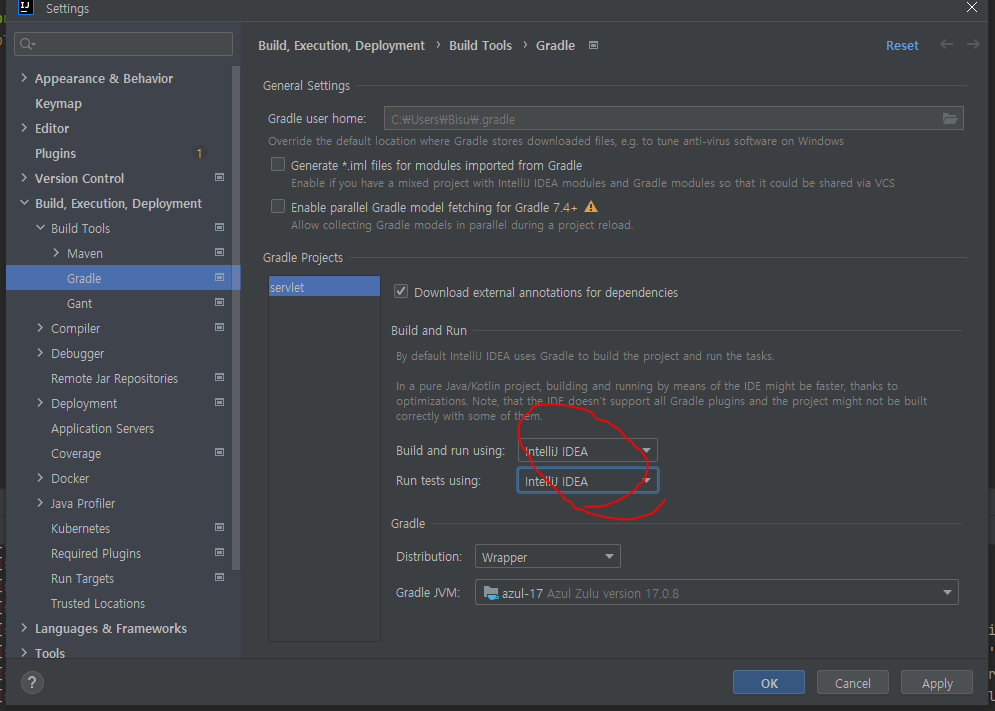Click Build Tools breadcrumb

point(480,46)
